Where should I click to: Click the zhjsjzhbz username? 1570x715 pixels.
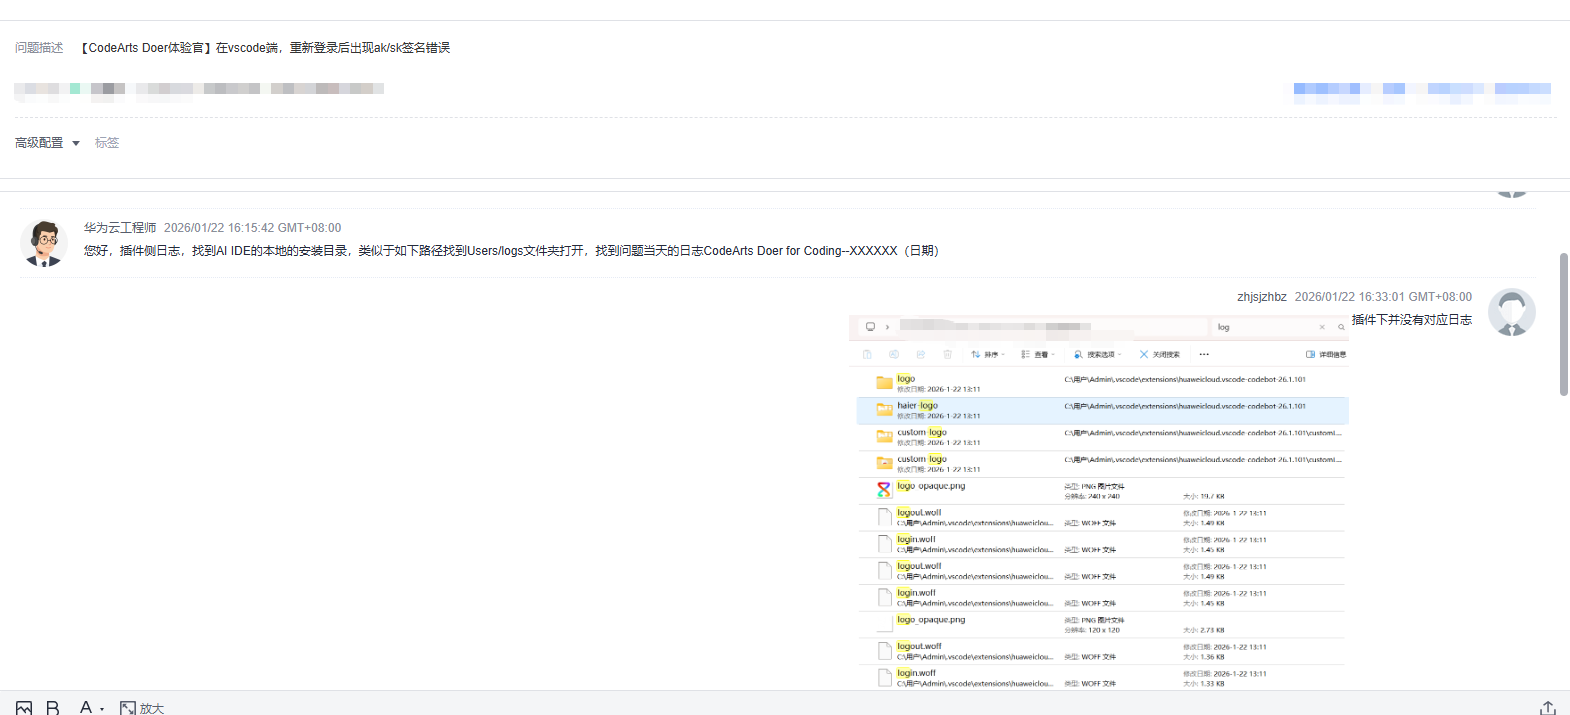point(1262,297)
